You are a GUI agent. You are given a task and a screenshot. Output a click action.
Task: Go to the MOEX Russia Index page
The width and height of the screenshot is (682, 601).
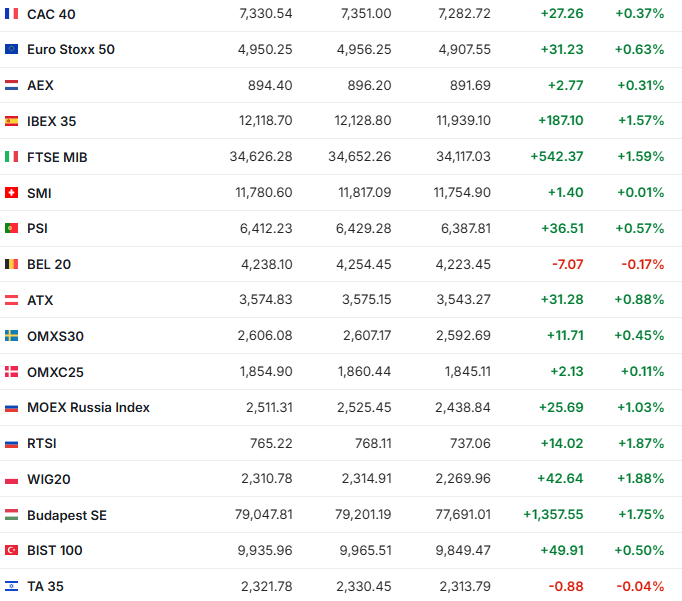click(x=88, y=407)
